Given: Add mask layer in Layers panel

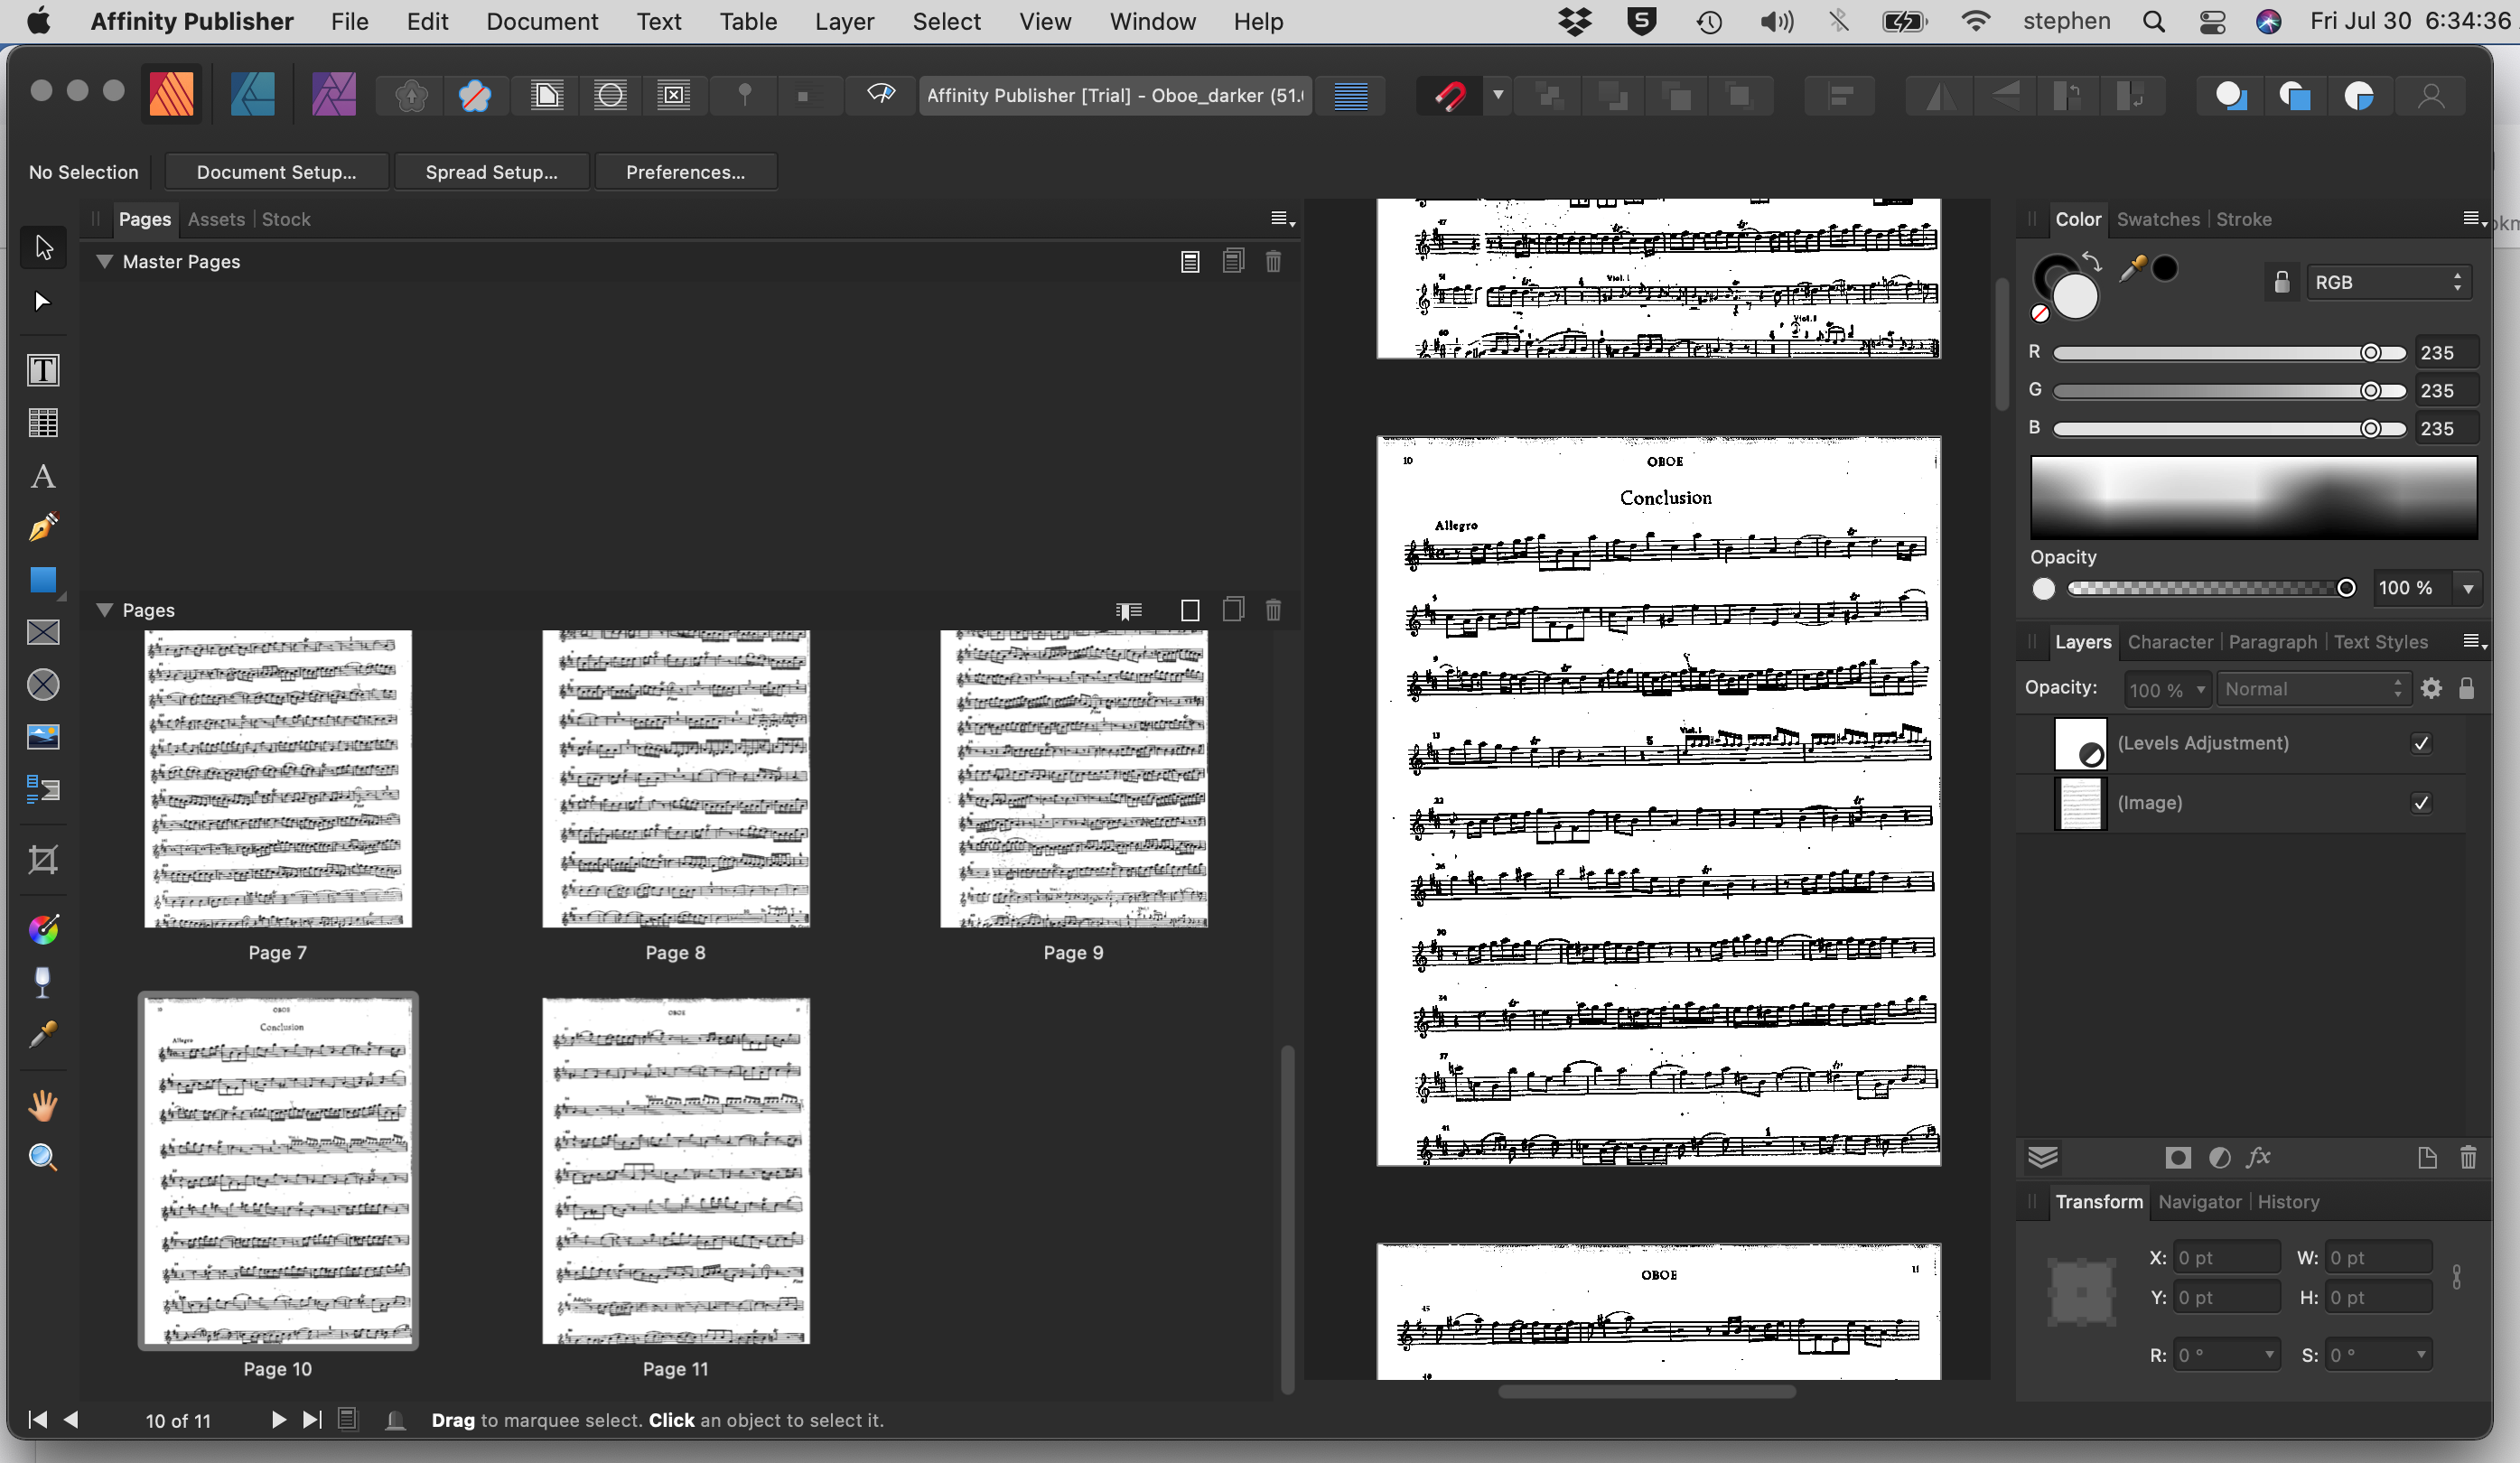Looking at the screenshot, I should tap(2178, 1158).
